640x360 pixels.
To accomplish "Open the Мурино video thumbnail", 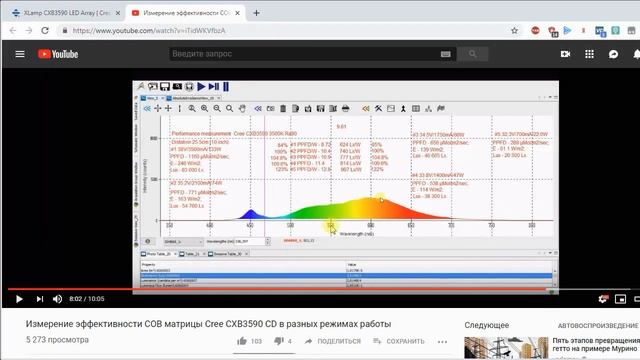I will click(506, 348).
